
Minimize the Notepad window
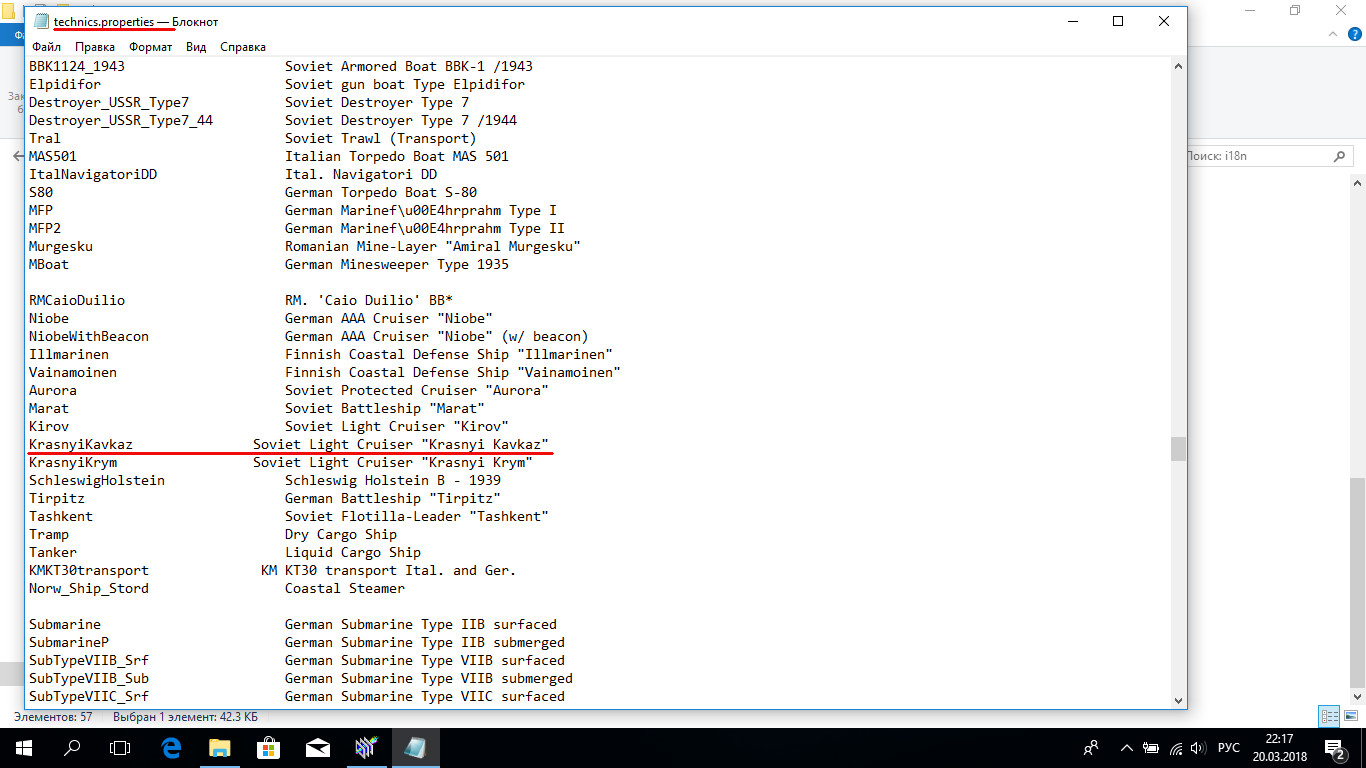pyautogui.click(x=1073, y=22)
